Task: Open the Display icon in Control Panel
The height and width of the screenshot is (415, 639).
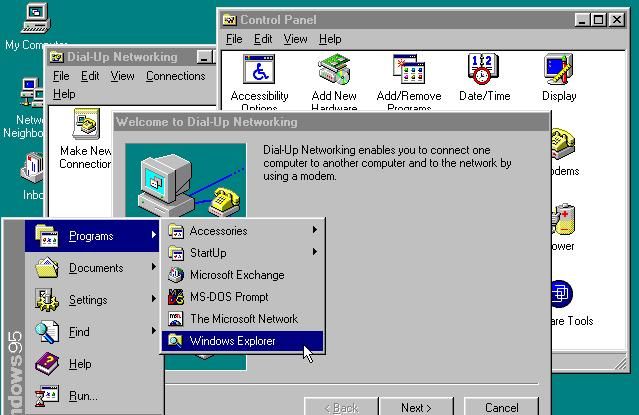Action: [x=559, y=69]
